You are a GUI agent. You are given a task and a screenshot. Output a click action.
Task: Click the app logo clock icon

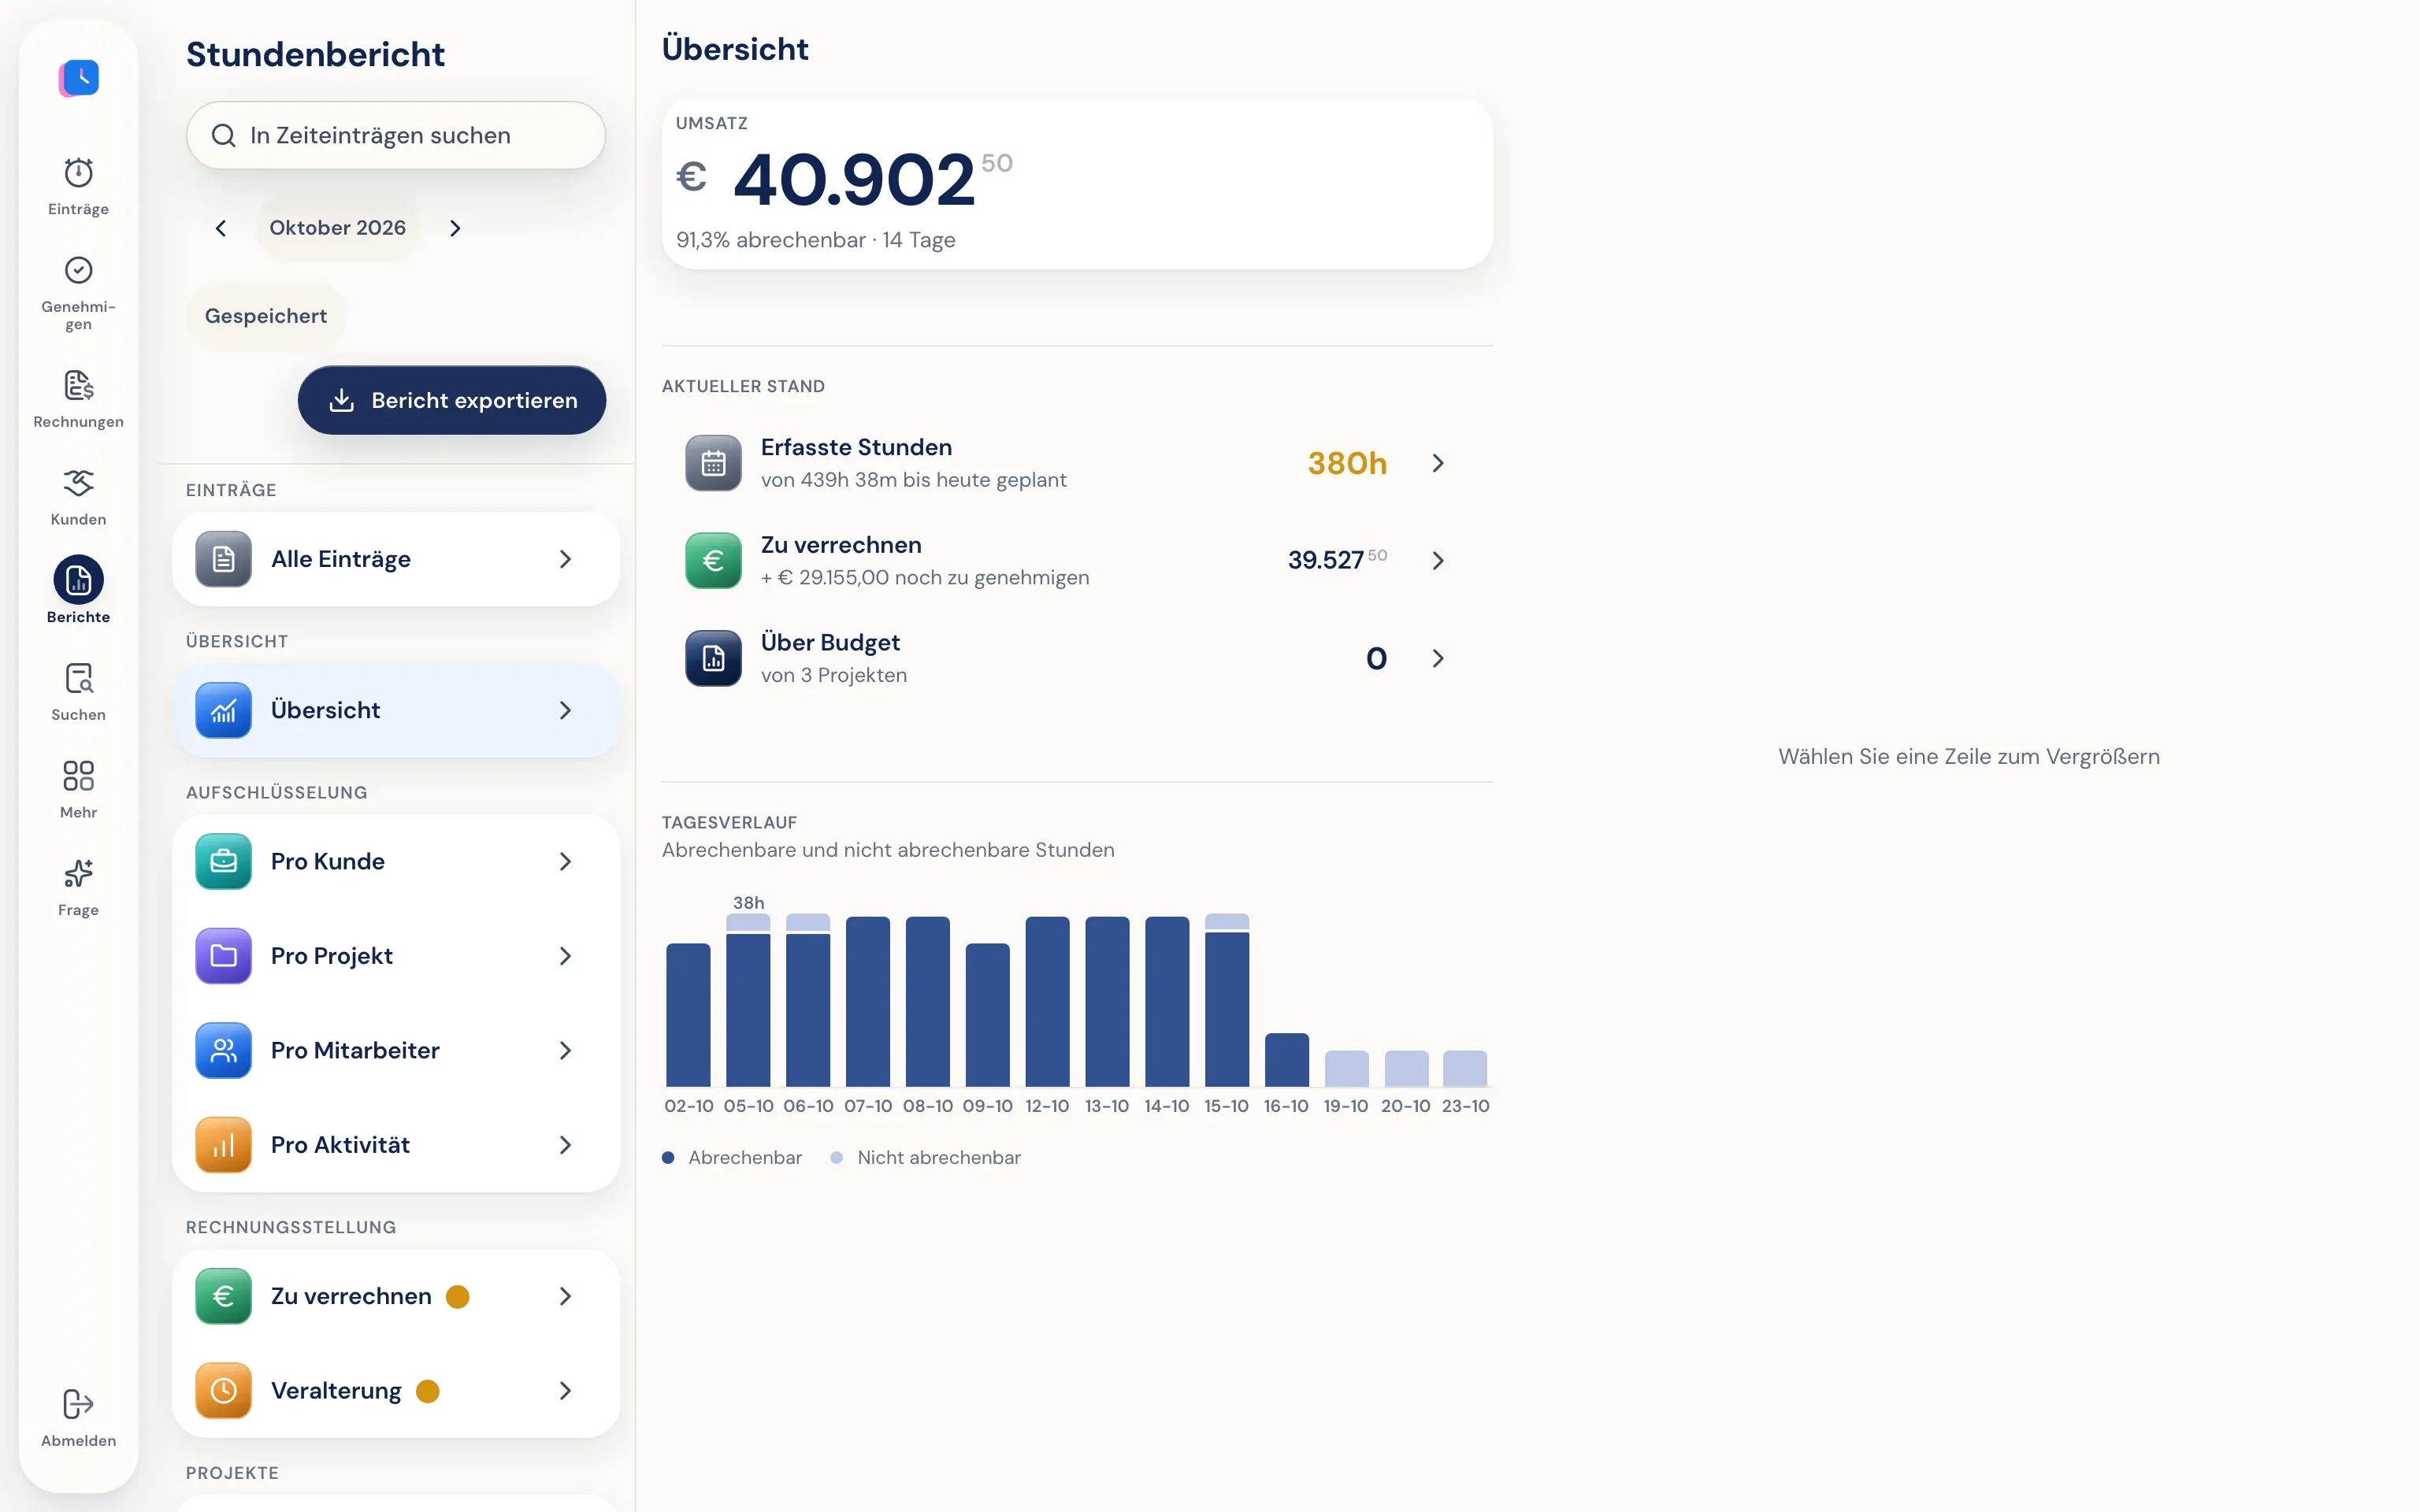[79, 77]
